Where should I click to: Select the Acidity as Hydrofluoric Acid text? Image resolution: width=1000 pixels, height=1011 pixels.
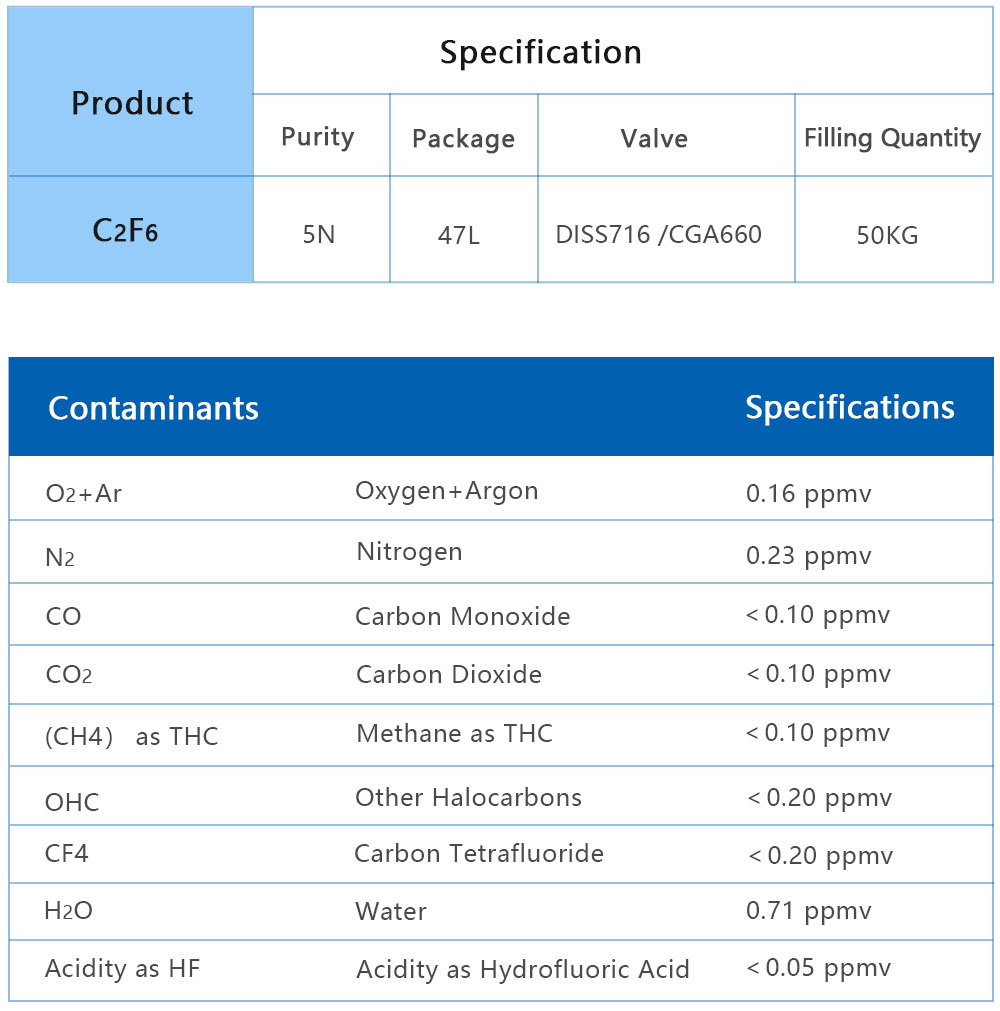coord(522,969)
